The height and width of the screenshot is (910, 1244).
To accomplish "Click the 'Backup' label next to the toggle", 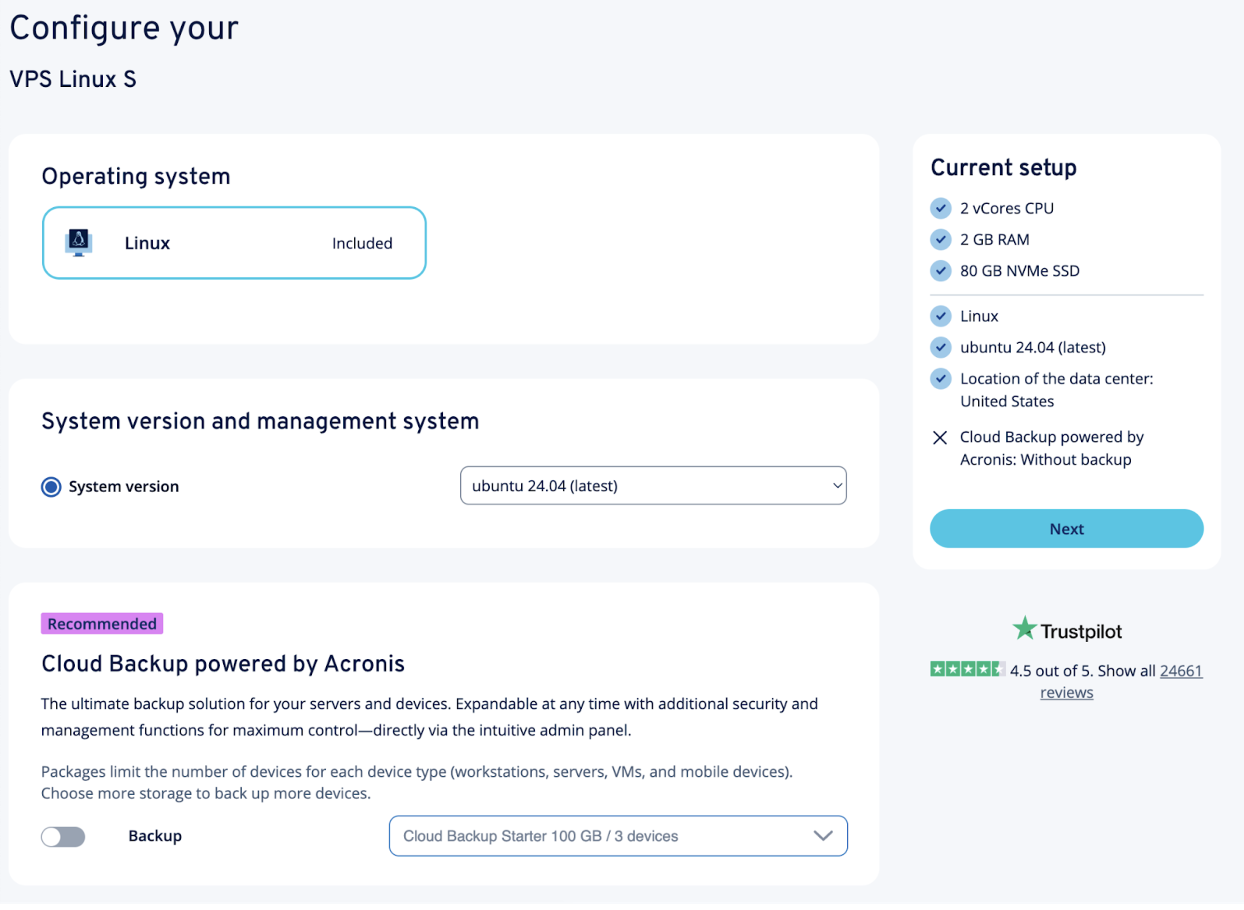I will 155,836.
